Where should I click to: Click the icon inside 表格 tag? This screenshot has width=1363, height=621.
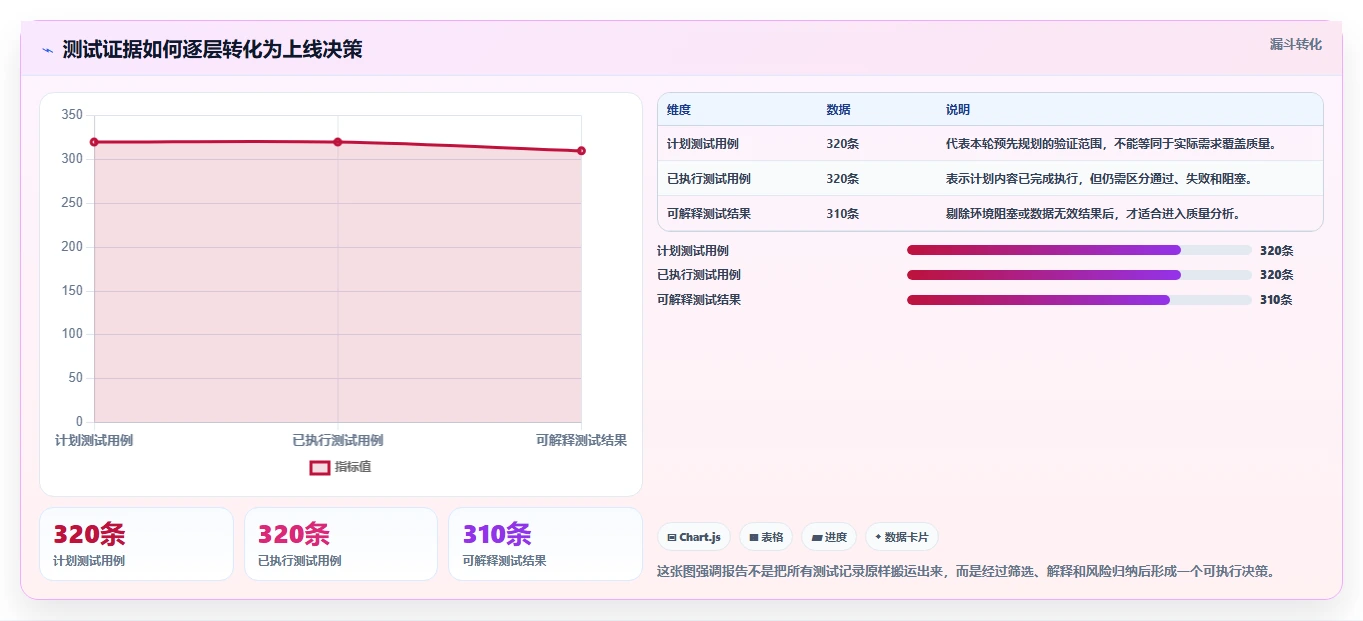[754, 538]
